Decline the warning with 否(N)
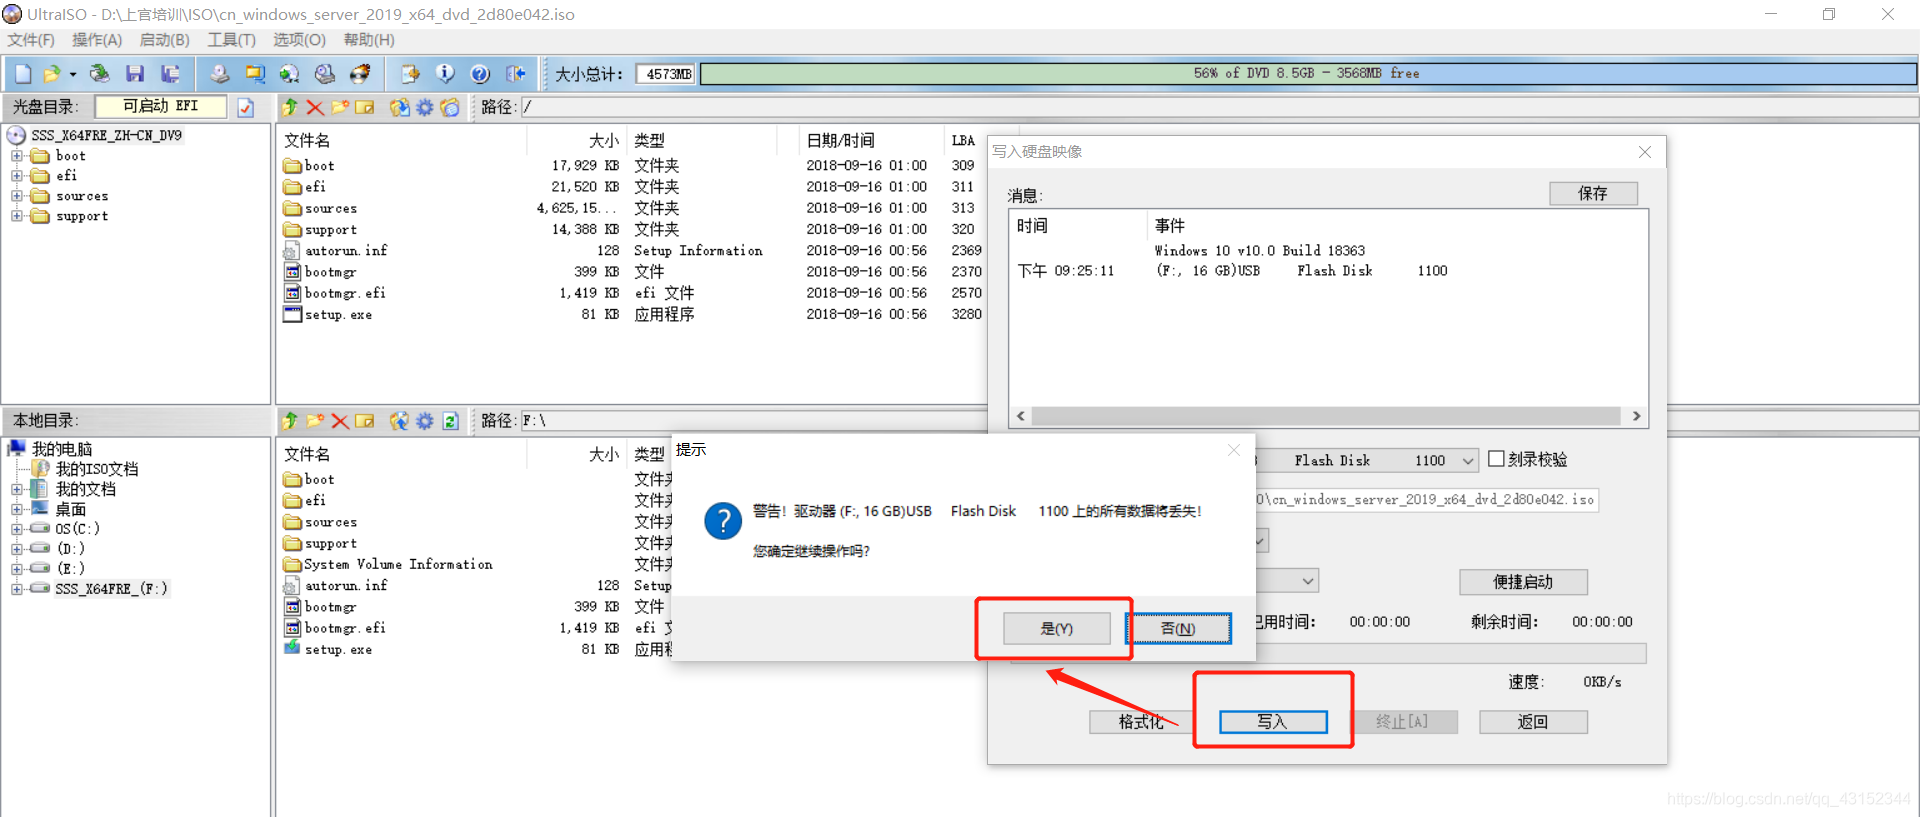The width and height of the screenshot is (1920, 817). 1178,628
